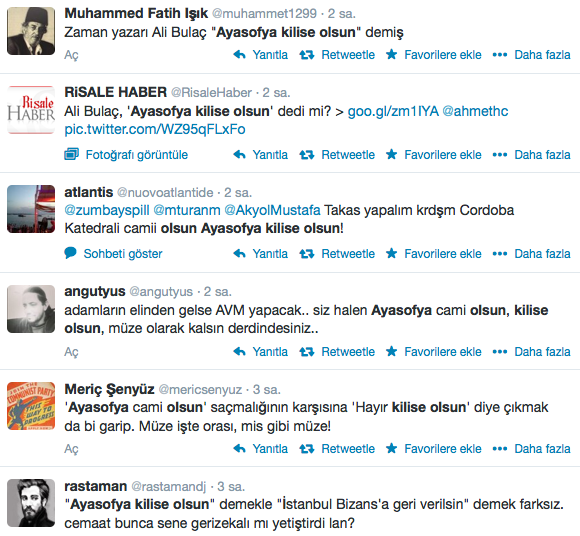The image size is (580, 536).
Task: Open goo.gl/zm1IYA link
Action: click(x=393, y=111)
